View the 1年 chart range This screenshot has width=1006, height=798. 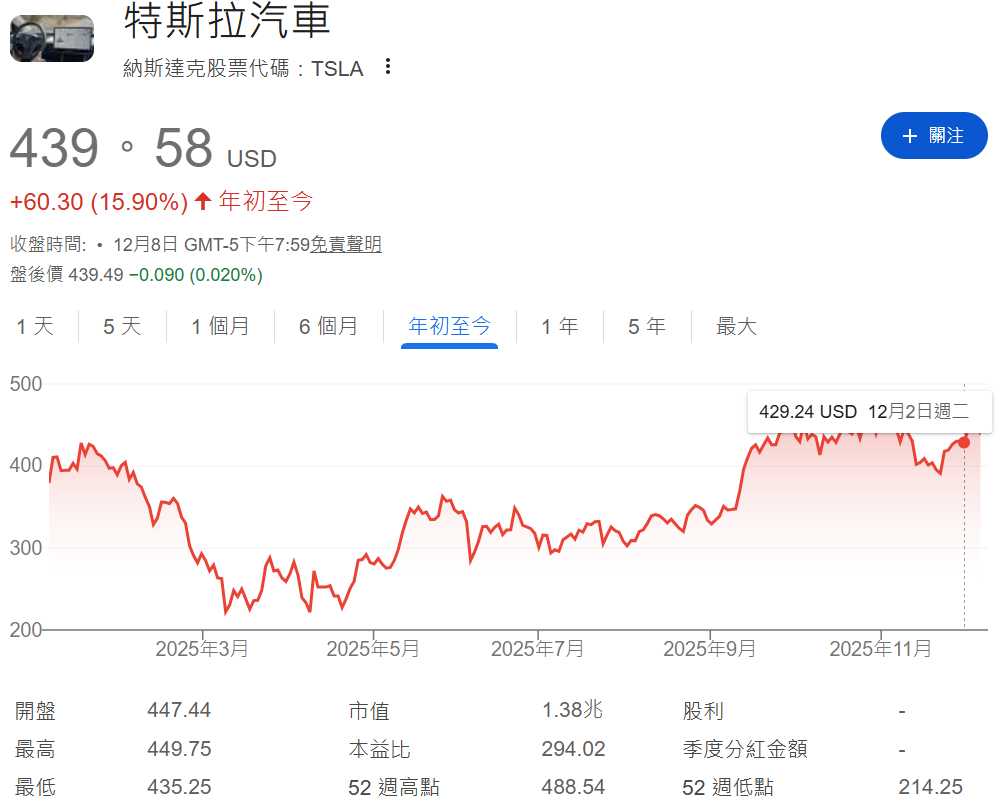560,326
